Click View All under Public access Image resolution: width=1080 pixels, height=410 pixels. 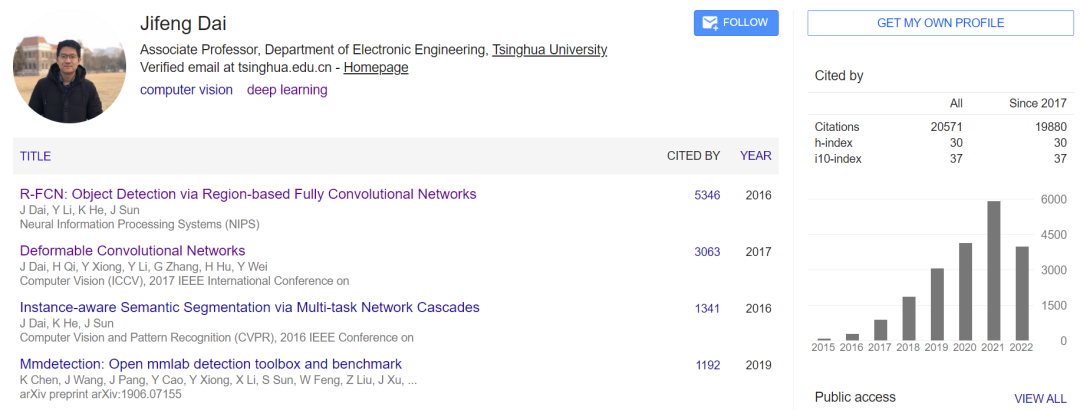coord(1040,398)
